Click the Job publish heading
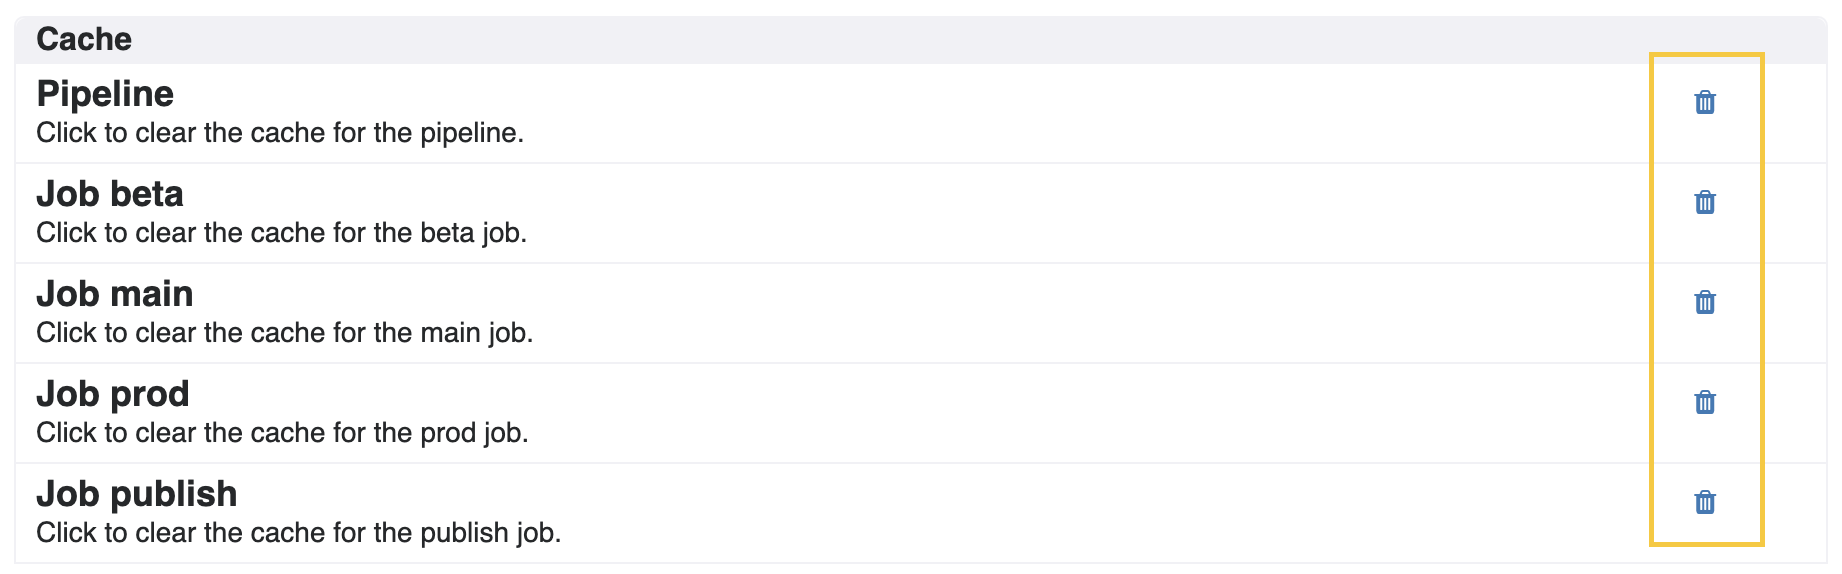Image resolution: width=1842 pixels, height=574 pixels. click(x=137, y=494)
